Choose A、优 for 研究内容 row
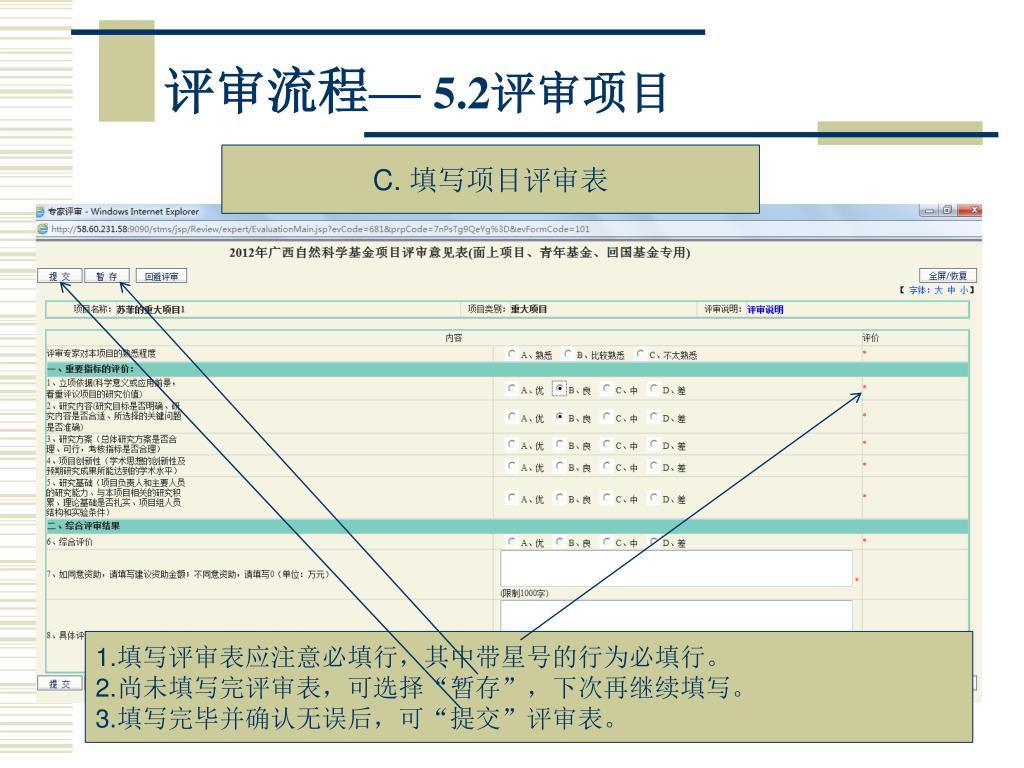Image resolution: width=1024 pixels, height=768 pixels. pos(512,417)
